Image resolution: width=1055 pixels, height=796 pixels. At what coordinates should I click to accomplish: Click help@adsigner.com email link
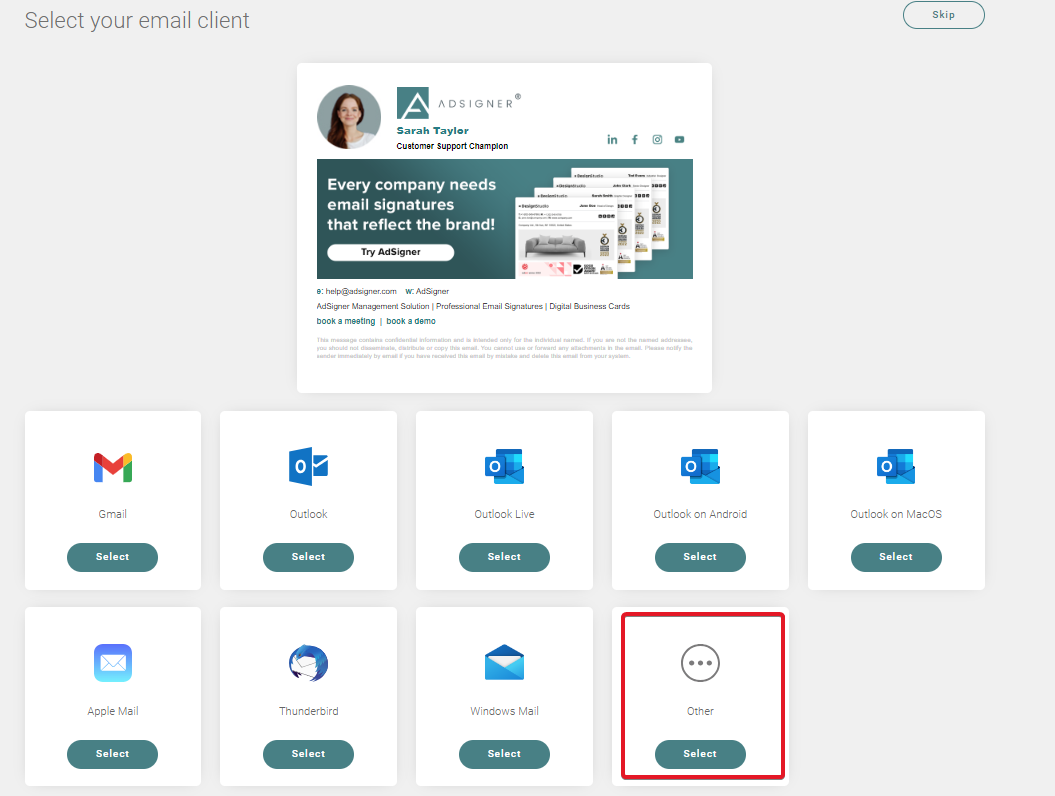tap(361, 291)
